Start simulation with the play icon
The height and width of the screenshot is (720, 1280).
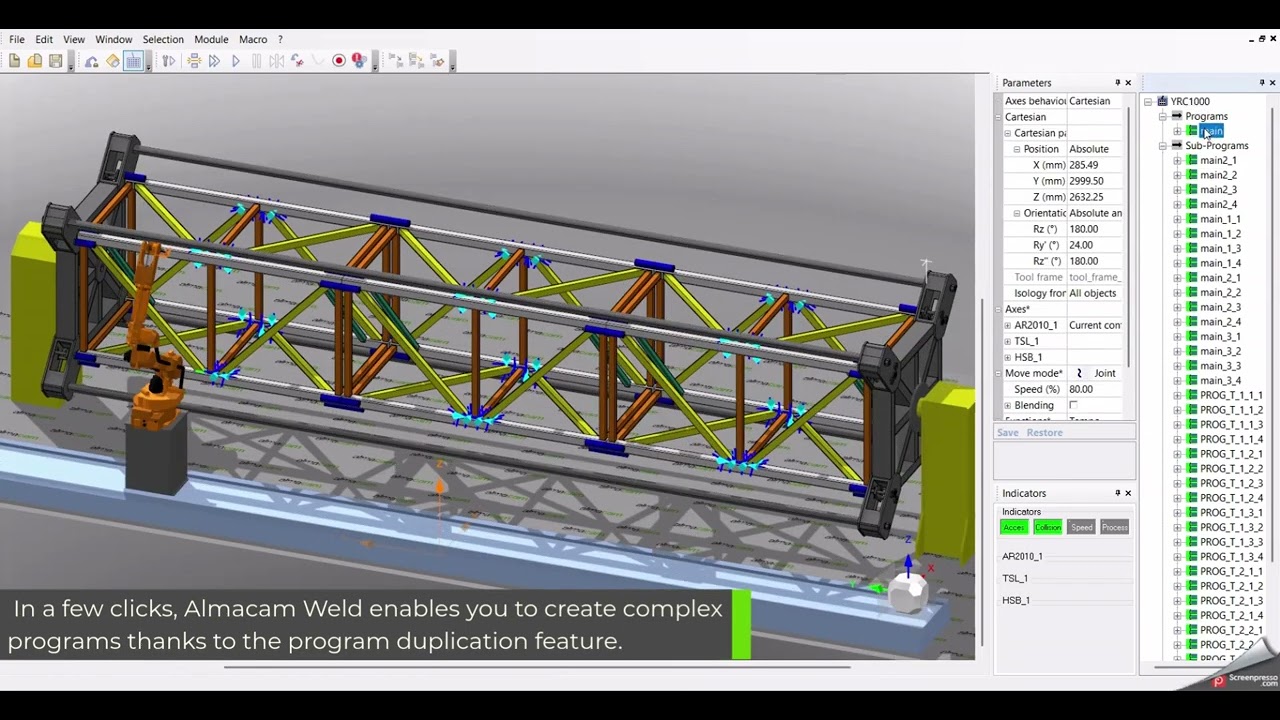click(x=236, y=61)
